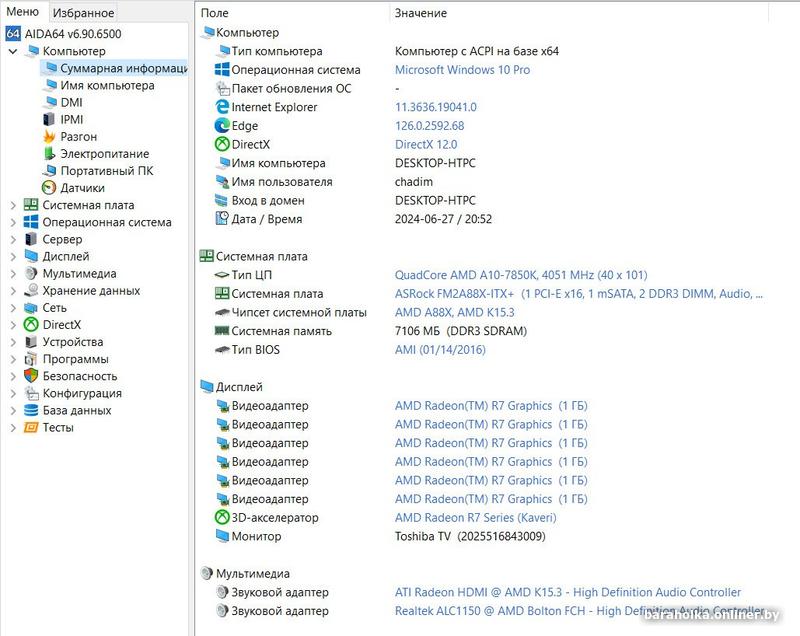Image resolution: width=800 pixels, height=636 pixels.
Task: Open the Microsoft Windows 10 Pro link
Action: point(462,70)
